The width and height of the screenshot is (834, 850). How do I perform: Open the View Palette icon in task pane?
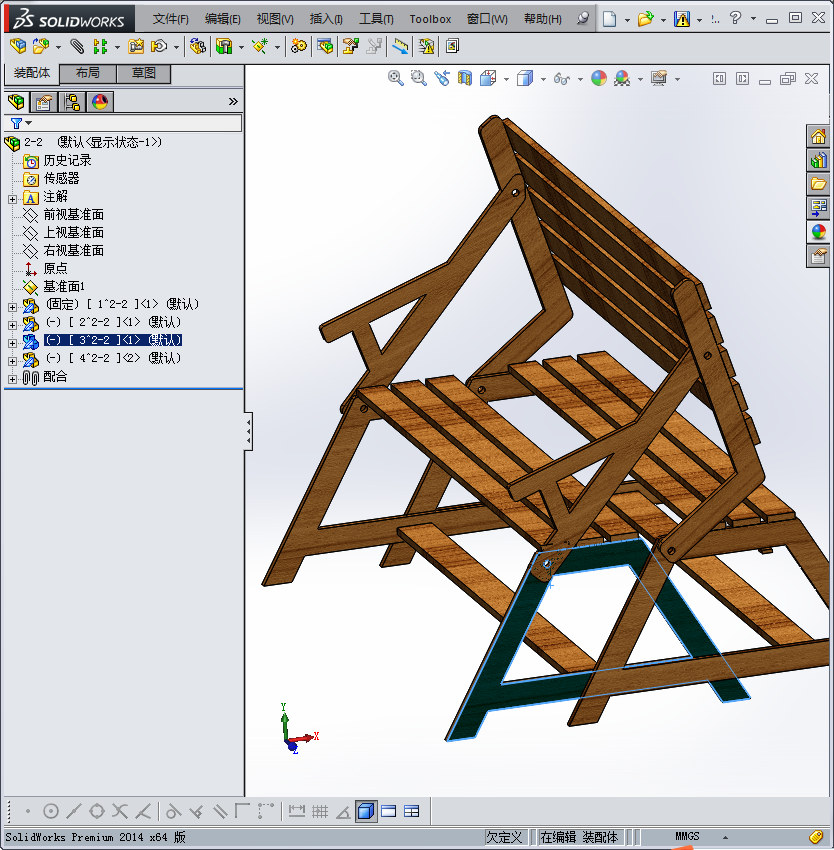818,208
